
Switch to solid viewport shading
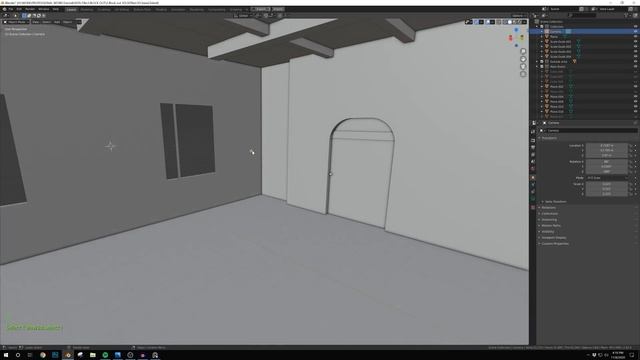click(510, 22)
